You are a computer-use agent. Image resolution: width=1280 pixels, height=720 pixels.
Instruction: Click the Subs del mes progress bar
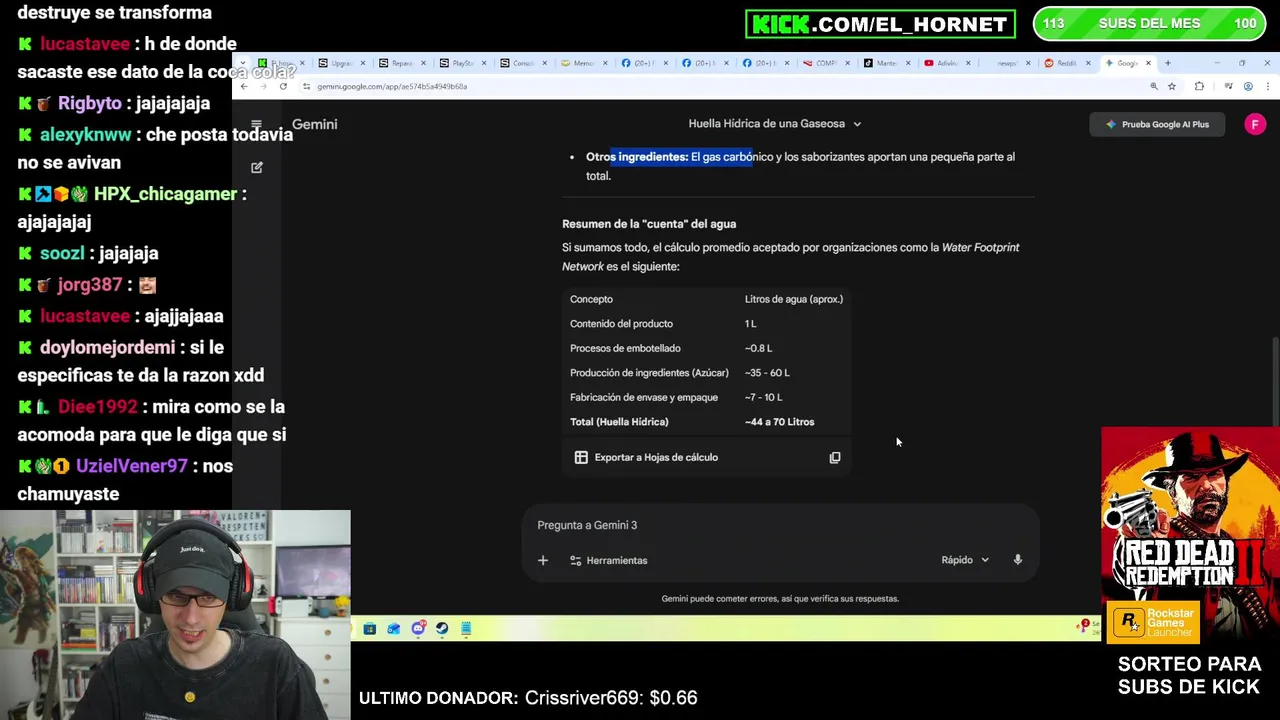pyautogui.click(x=1148, y=24)
